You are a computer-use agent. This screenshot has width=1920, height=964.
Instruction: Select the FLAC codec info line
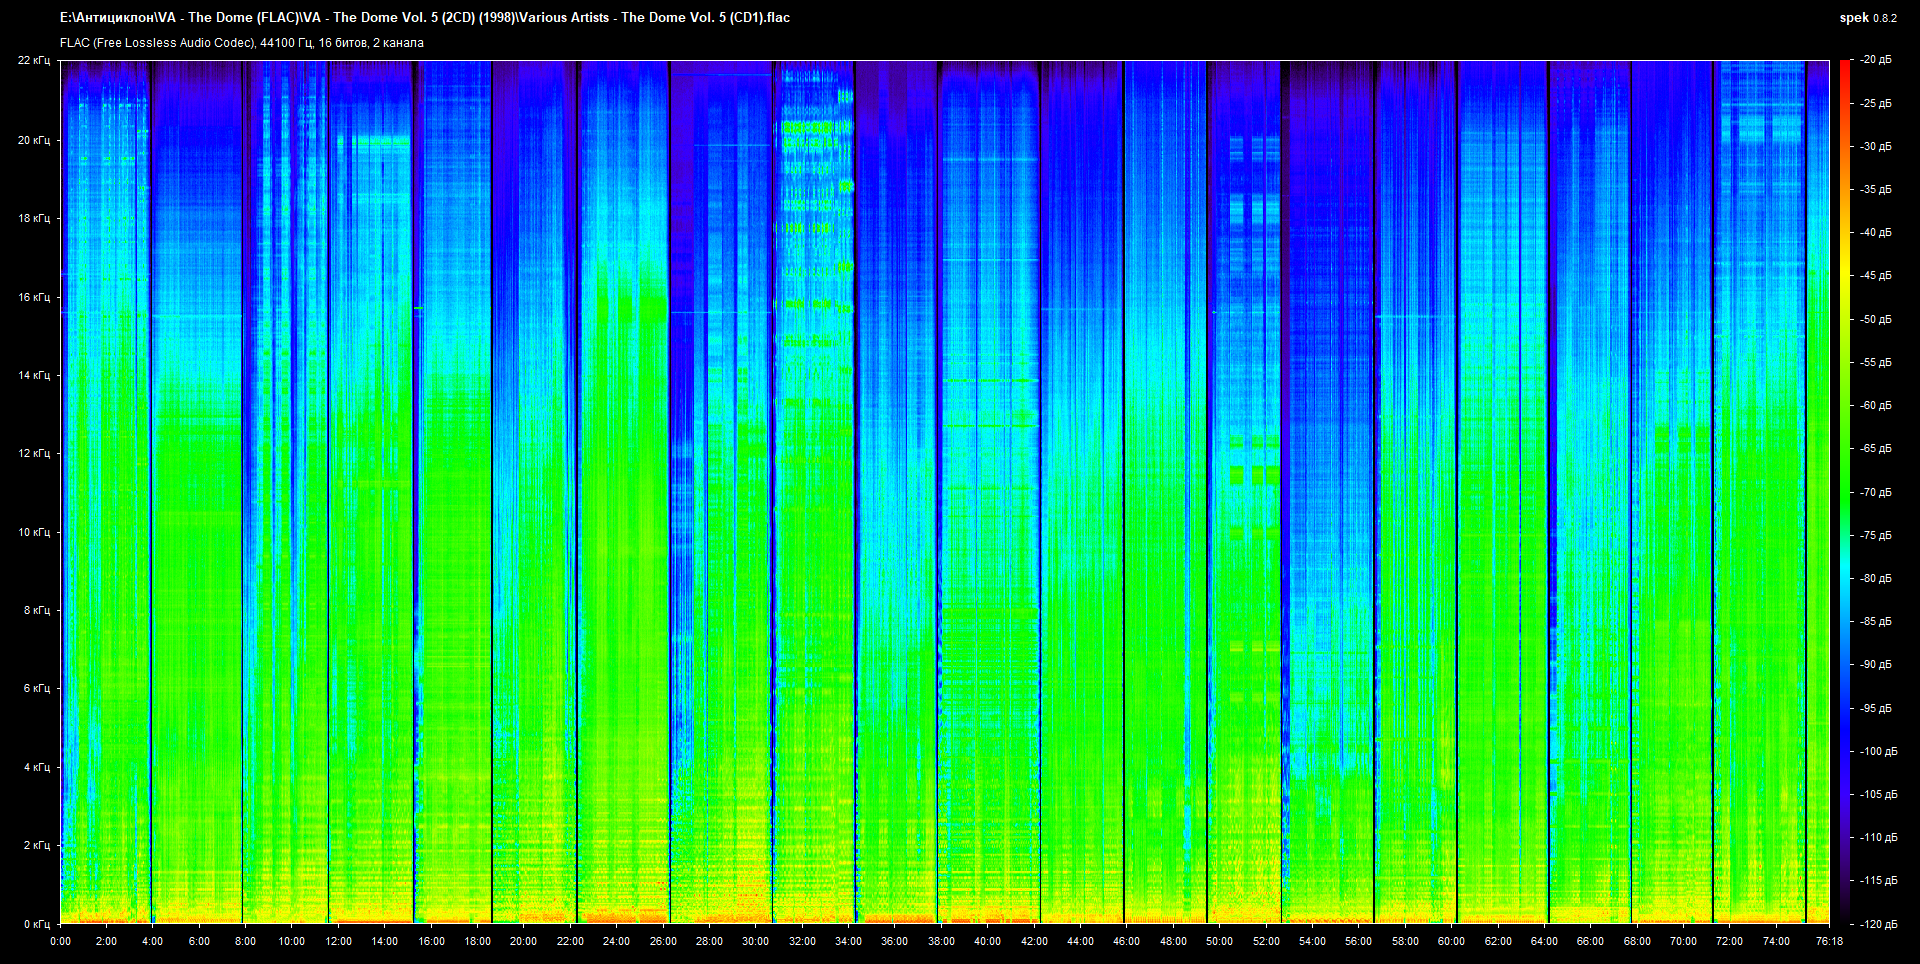pos(242,43)
